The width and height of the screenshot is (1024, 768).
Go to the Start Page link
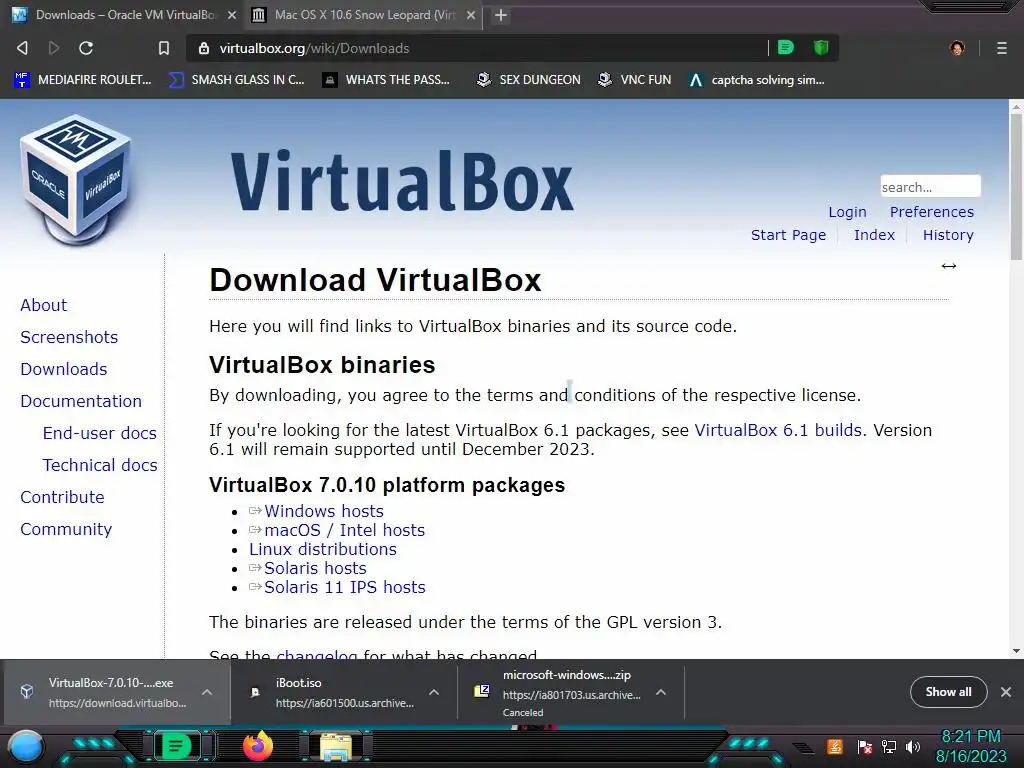click(788, 235)
